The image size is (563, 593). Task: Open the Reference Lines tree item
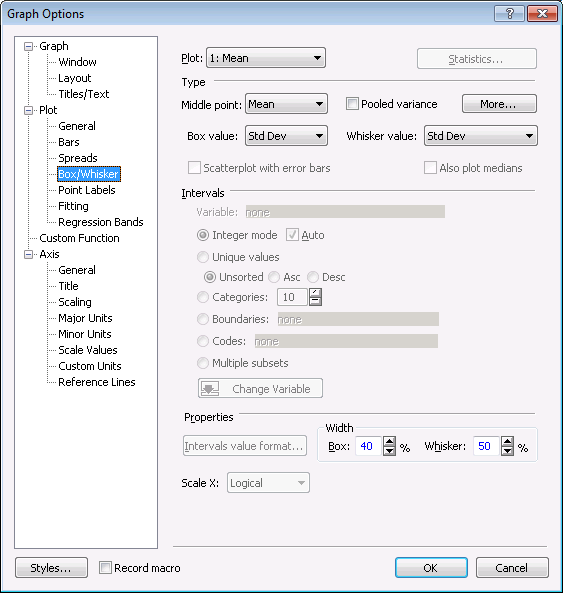(96, 382)
